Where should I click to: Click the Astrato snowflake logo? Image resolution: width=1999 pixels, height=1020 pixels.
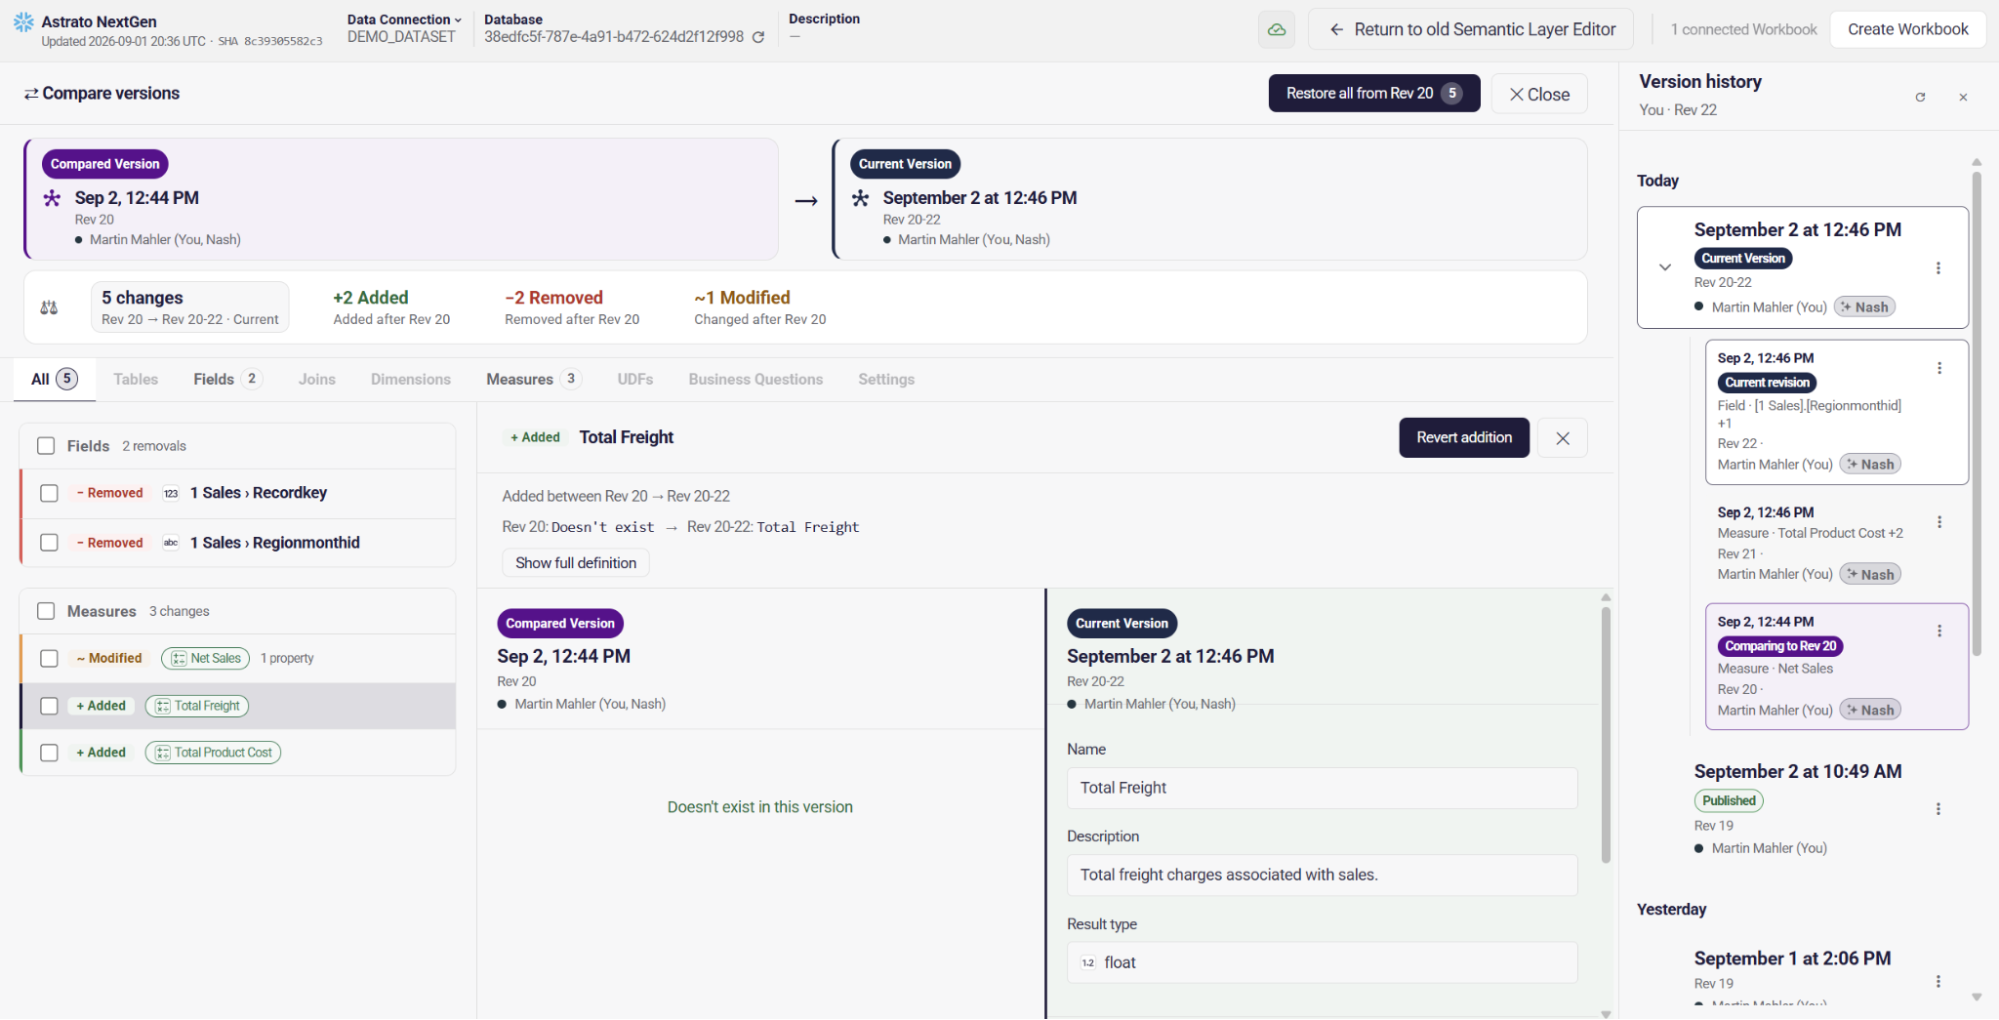pos(24,22)
